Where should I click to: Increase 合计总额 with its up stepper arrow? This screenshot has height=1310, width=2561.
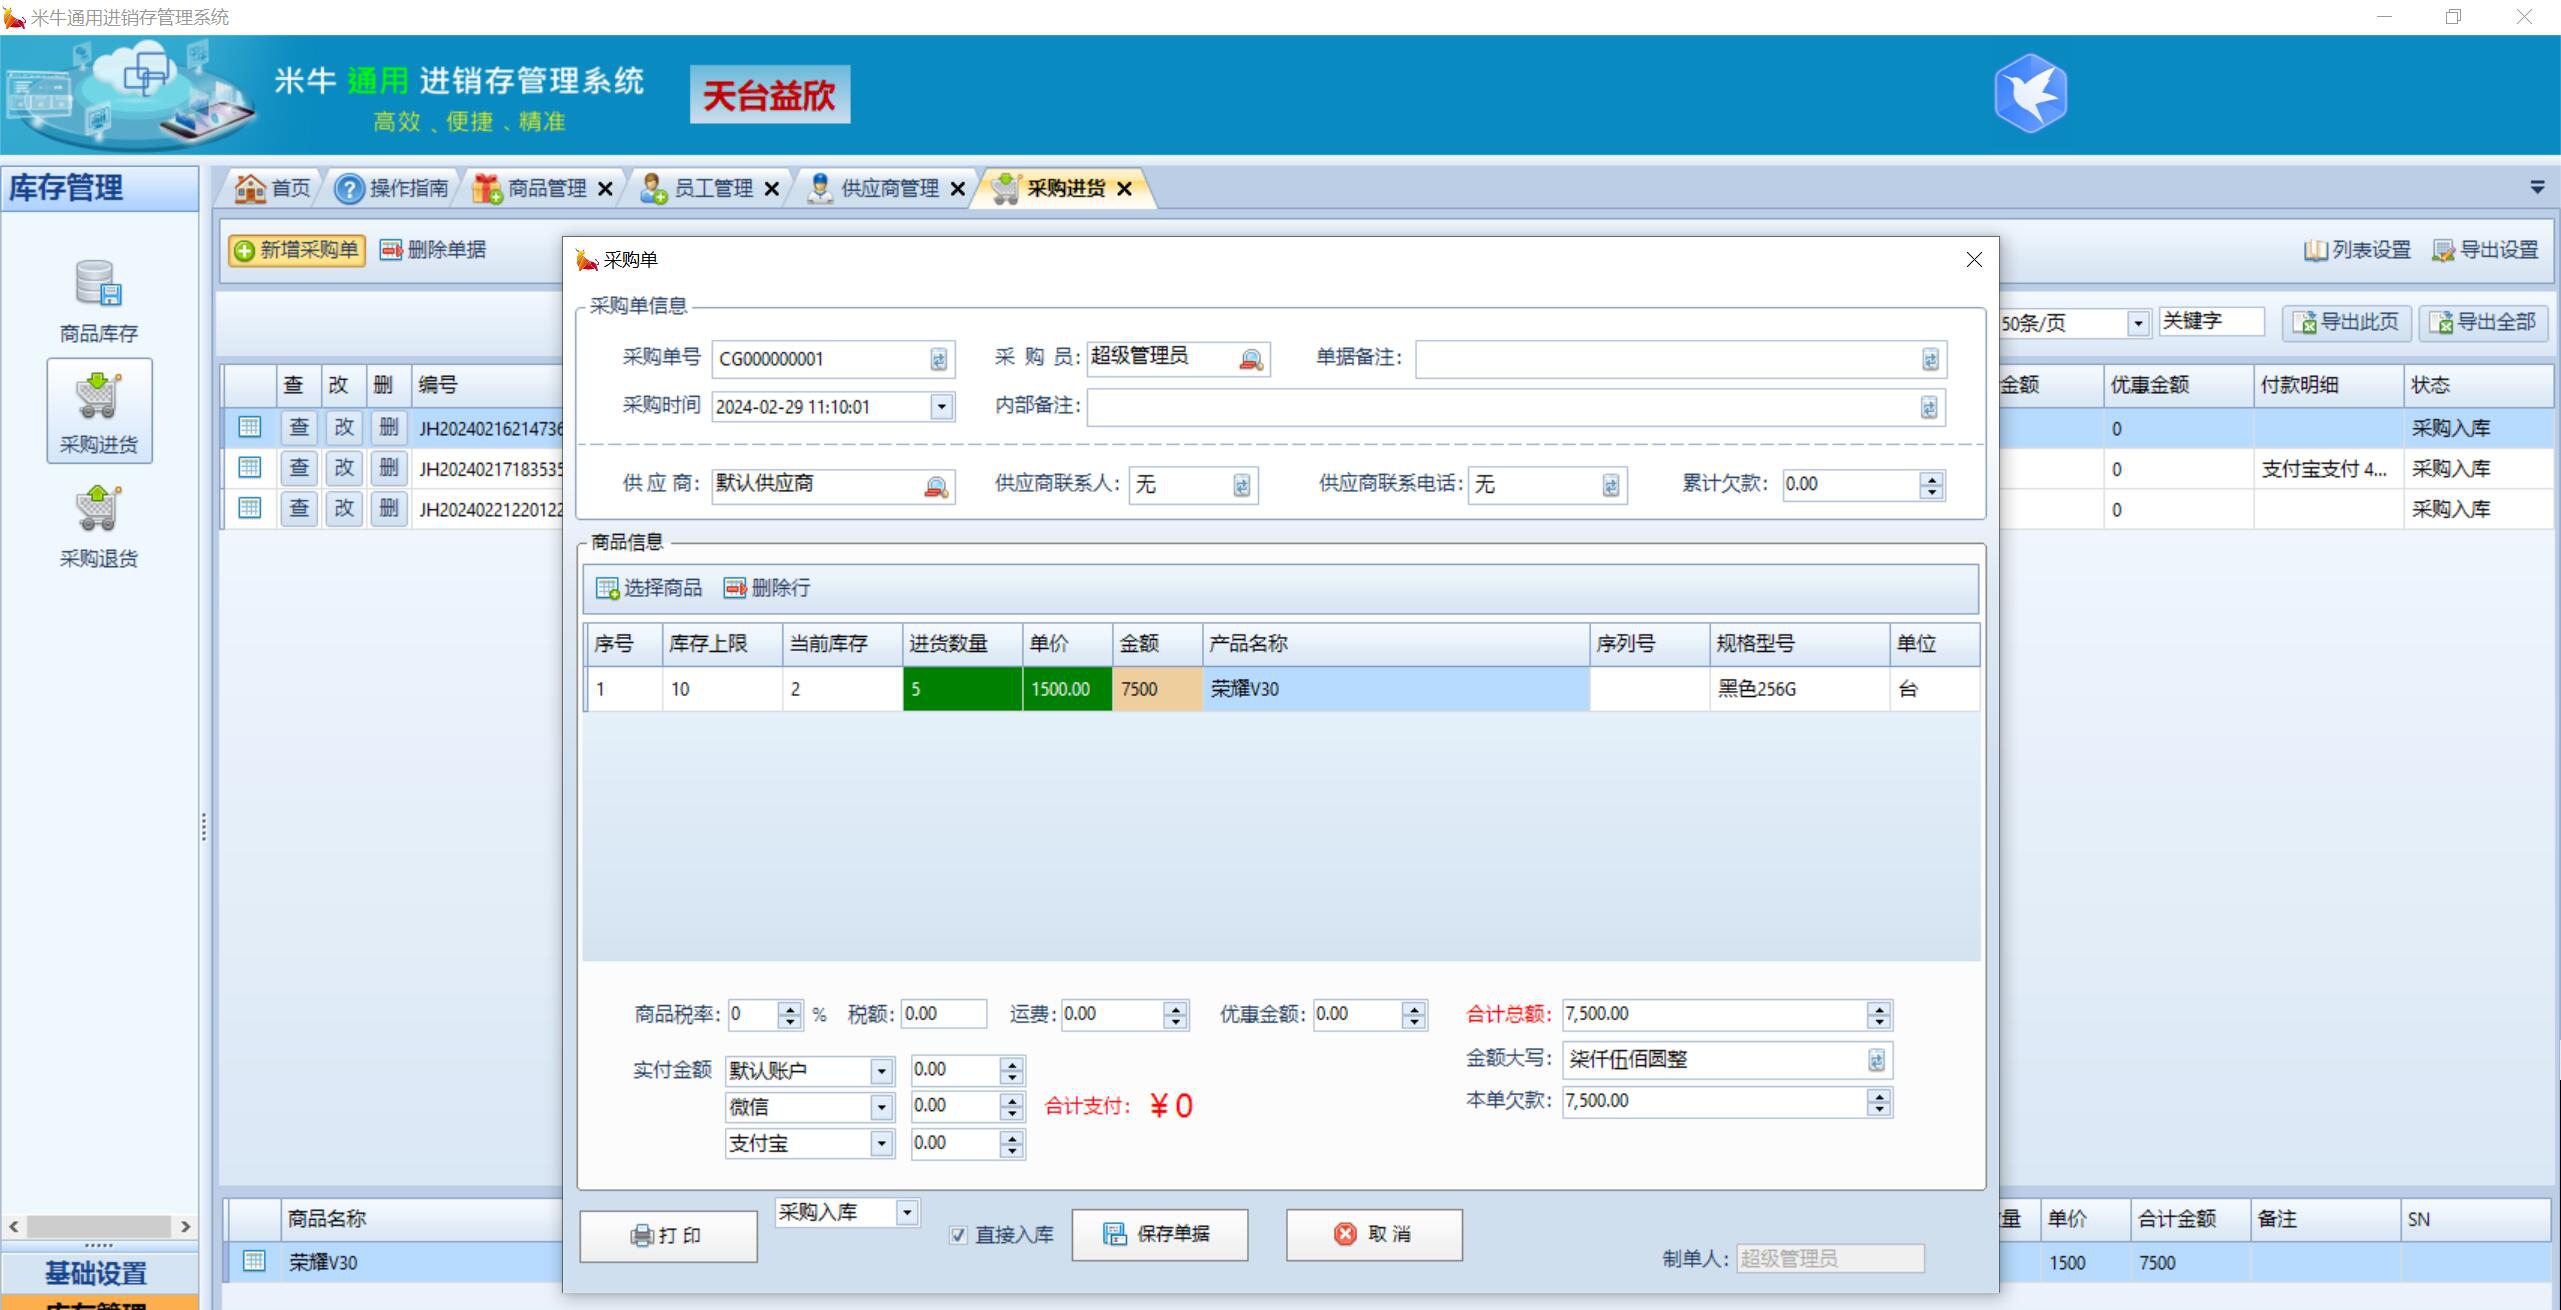click(x=1879, y=1008)
